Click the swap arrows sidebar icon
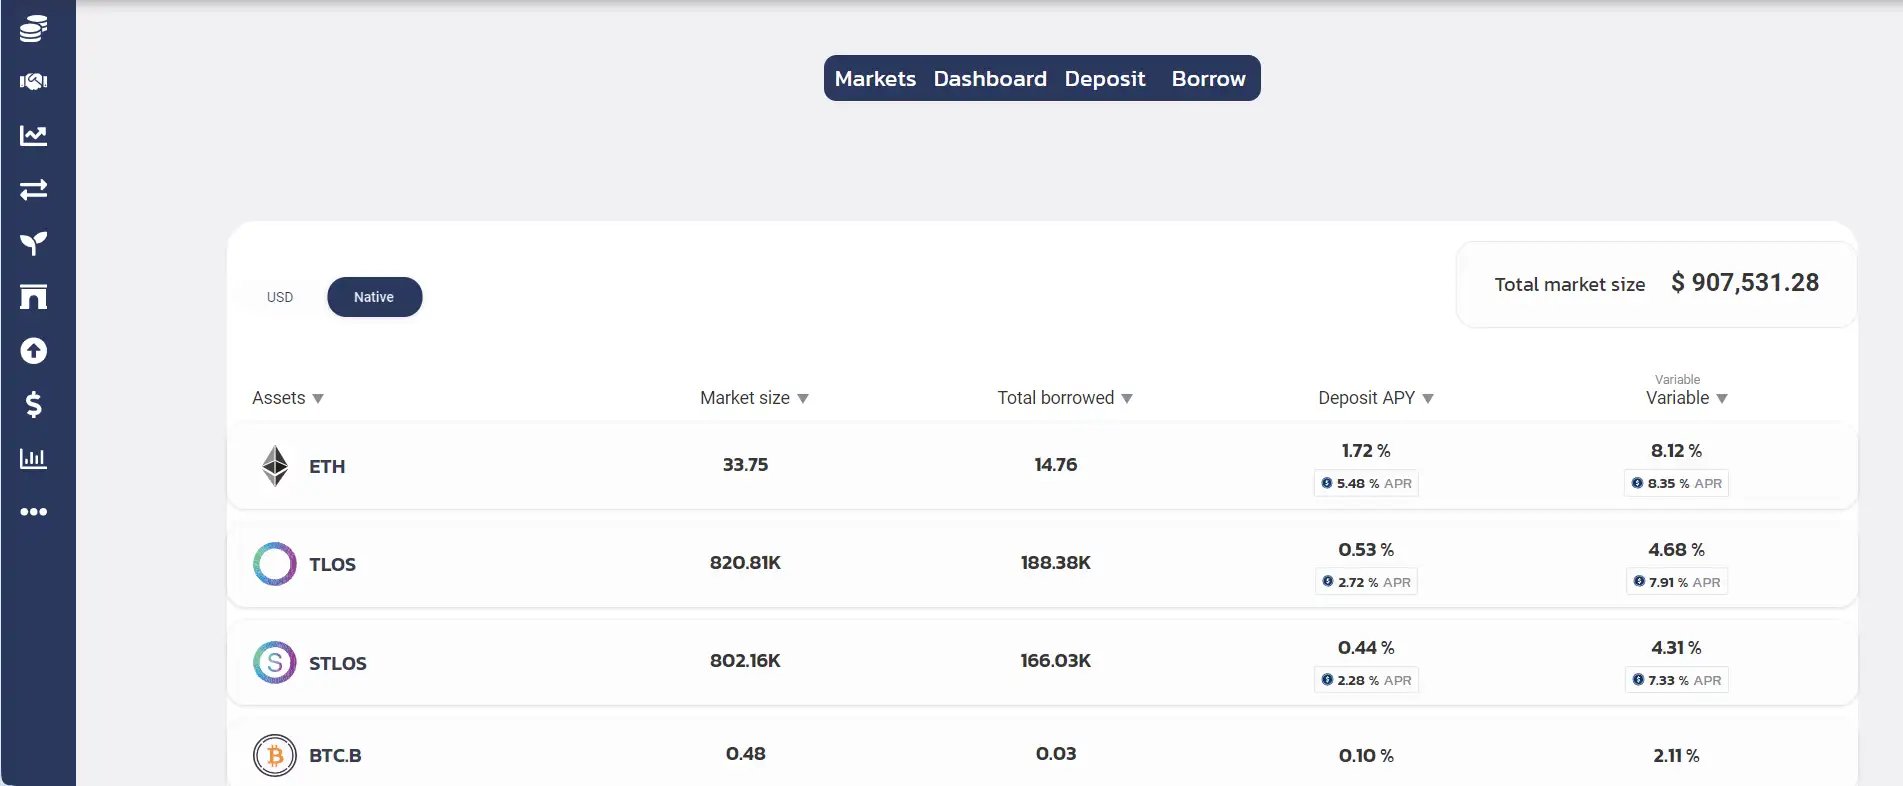 coord(33,190)
